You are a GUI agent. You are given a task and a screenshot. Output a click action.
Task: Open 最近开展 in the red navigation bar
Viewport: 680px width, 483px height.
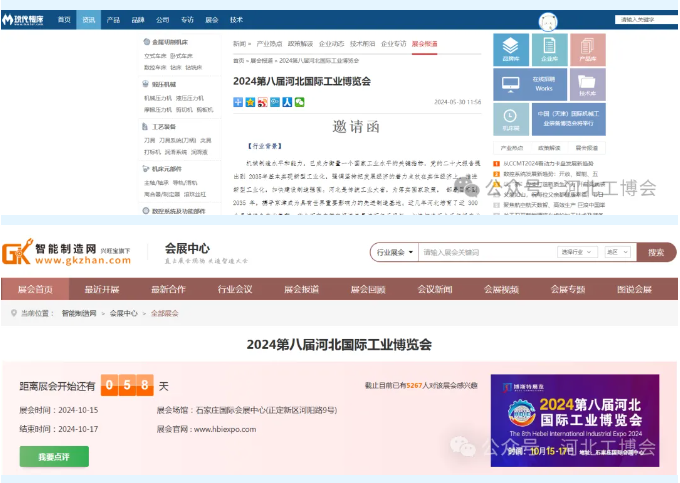pos(102,289)
